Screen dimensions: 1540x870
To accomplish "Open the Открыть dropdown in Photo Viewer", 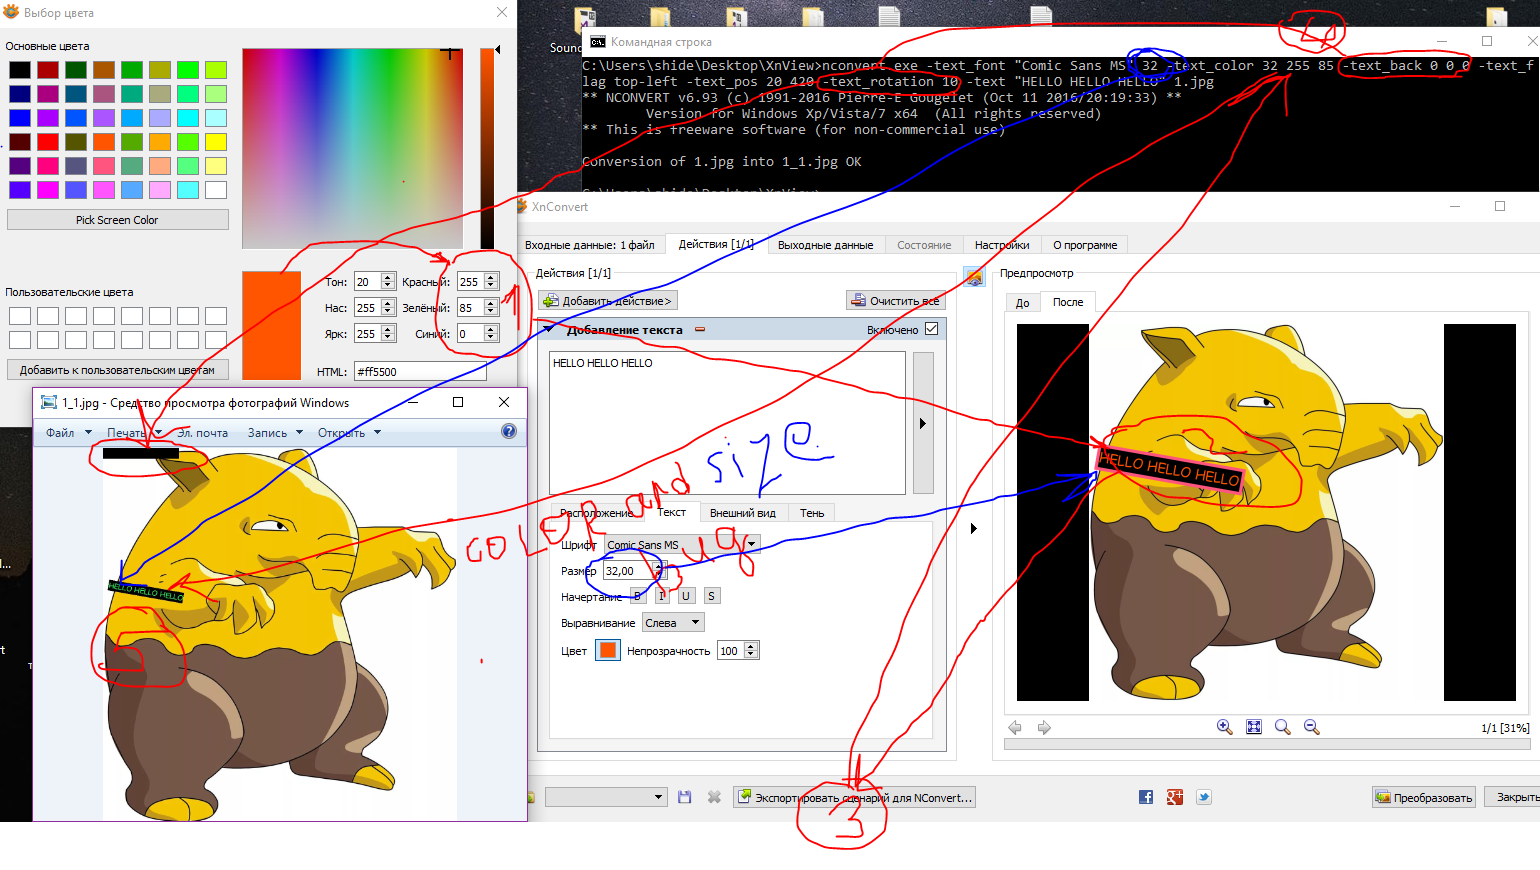I will tap(349, 433).
